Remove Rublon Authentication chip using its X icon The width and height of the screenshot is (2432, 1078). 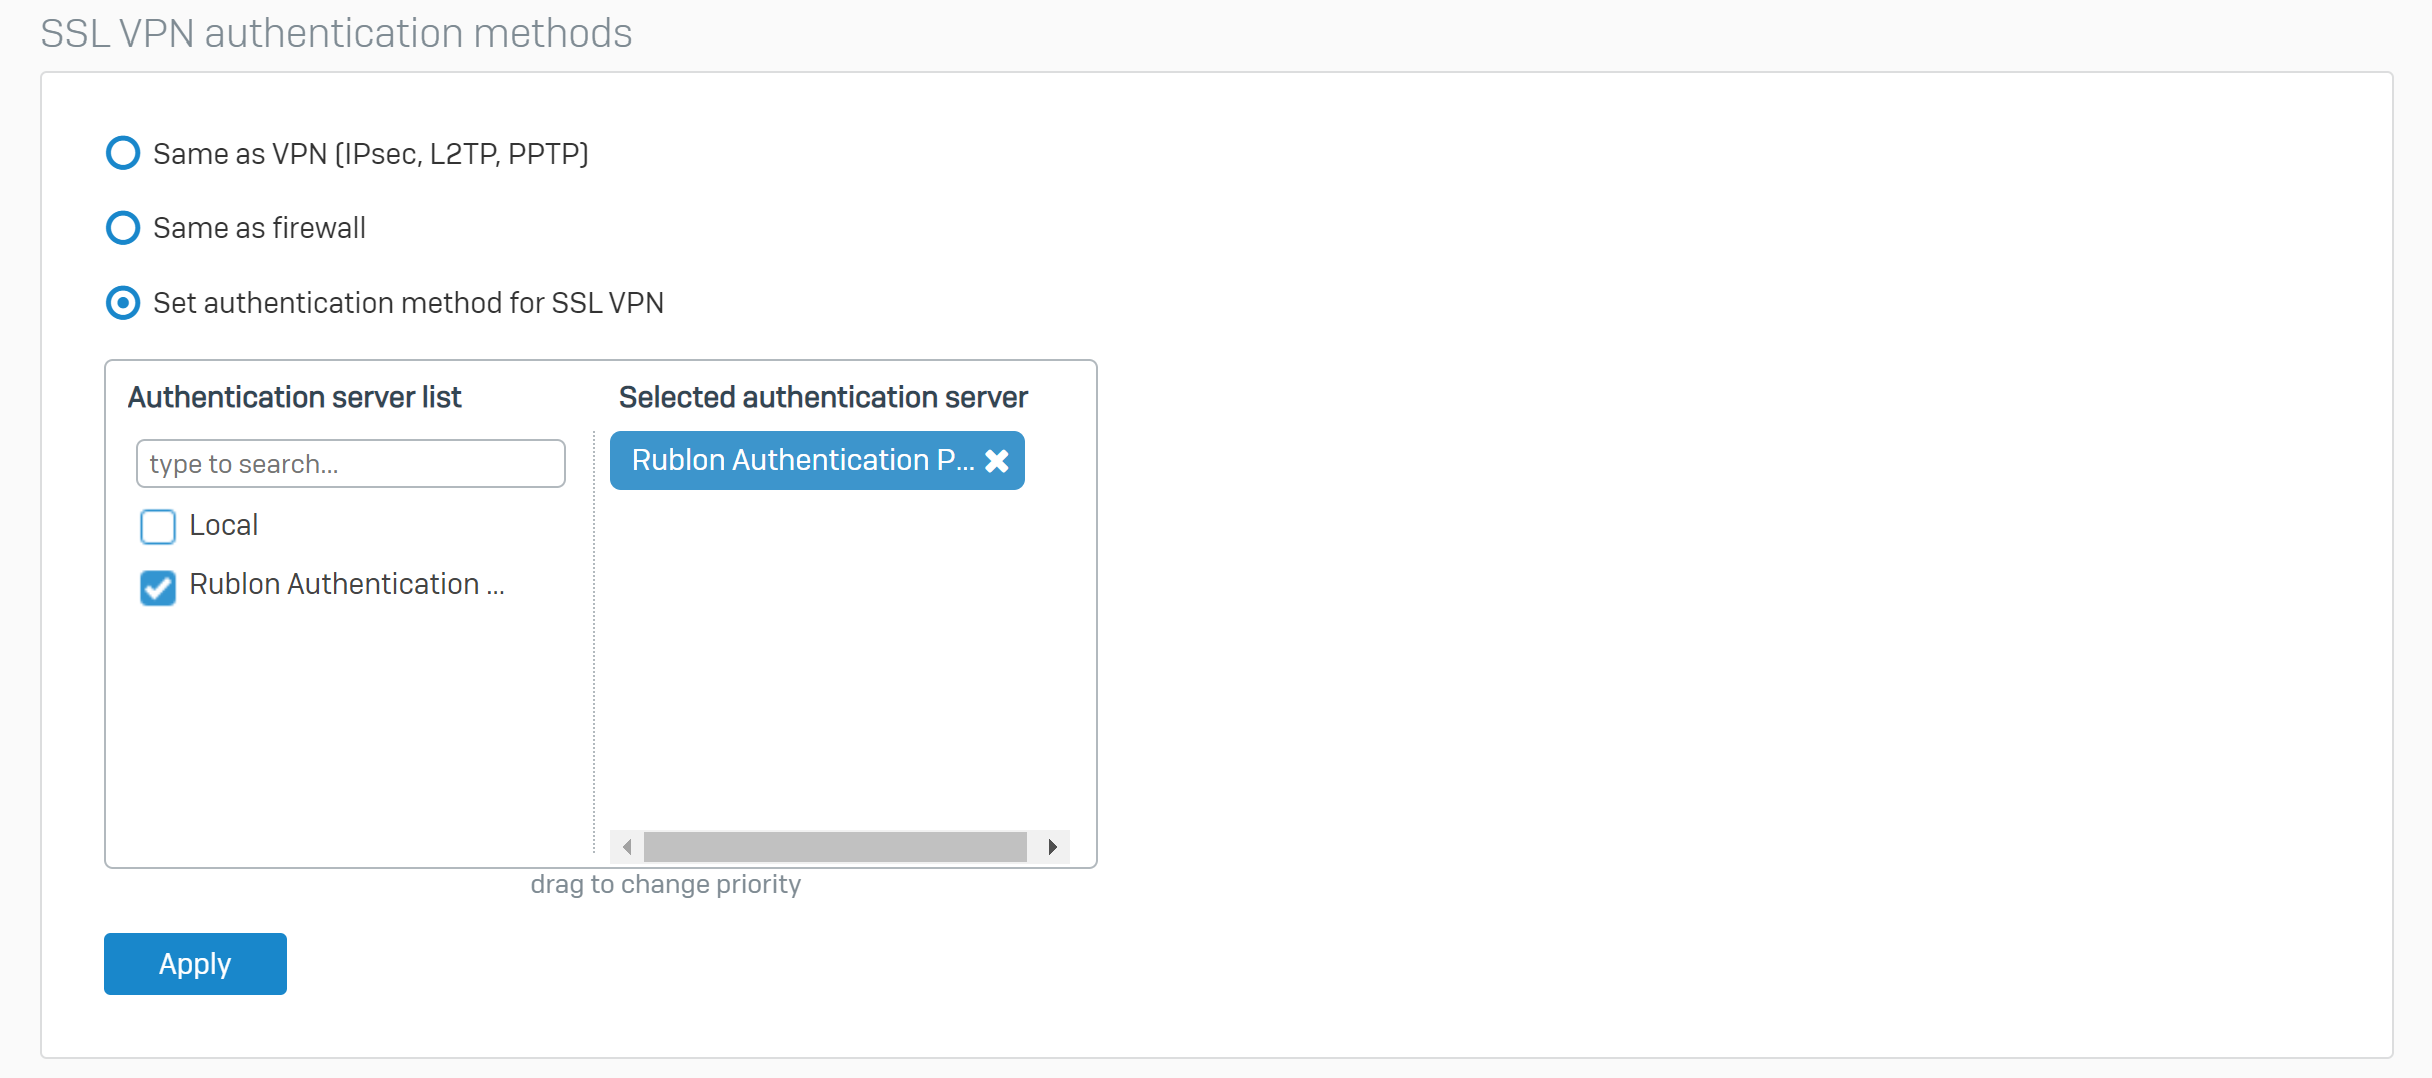pos(997,461)
